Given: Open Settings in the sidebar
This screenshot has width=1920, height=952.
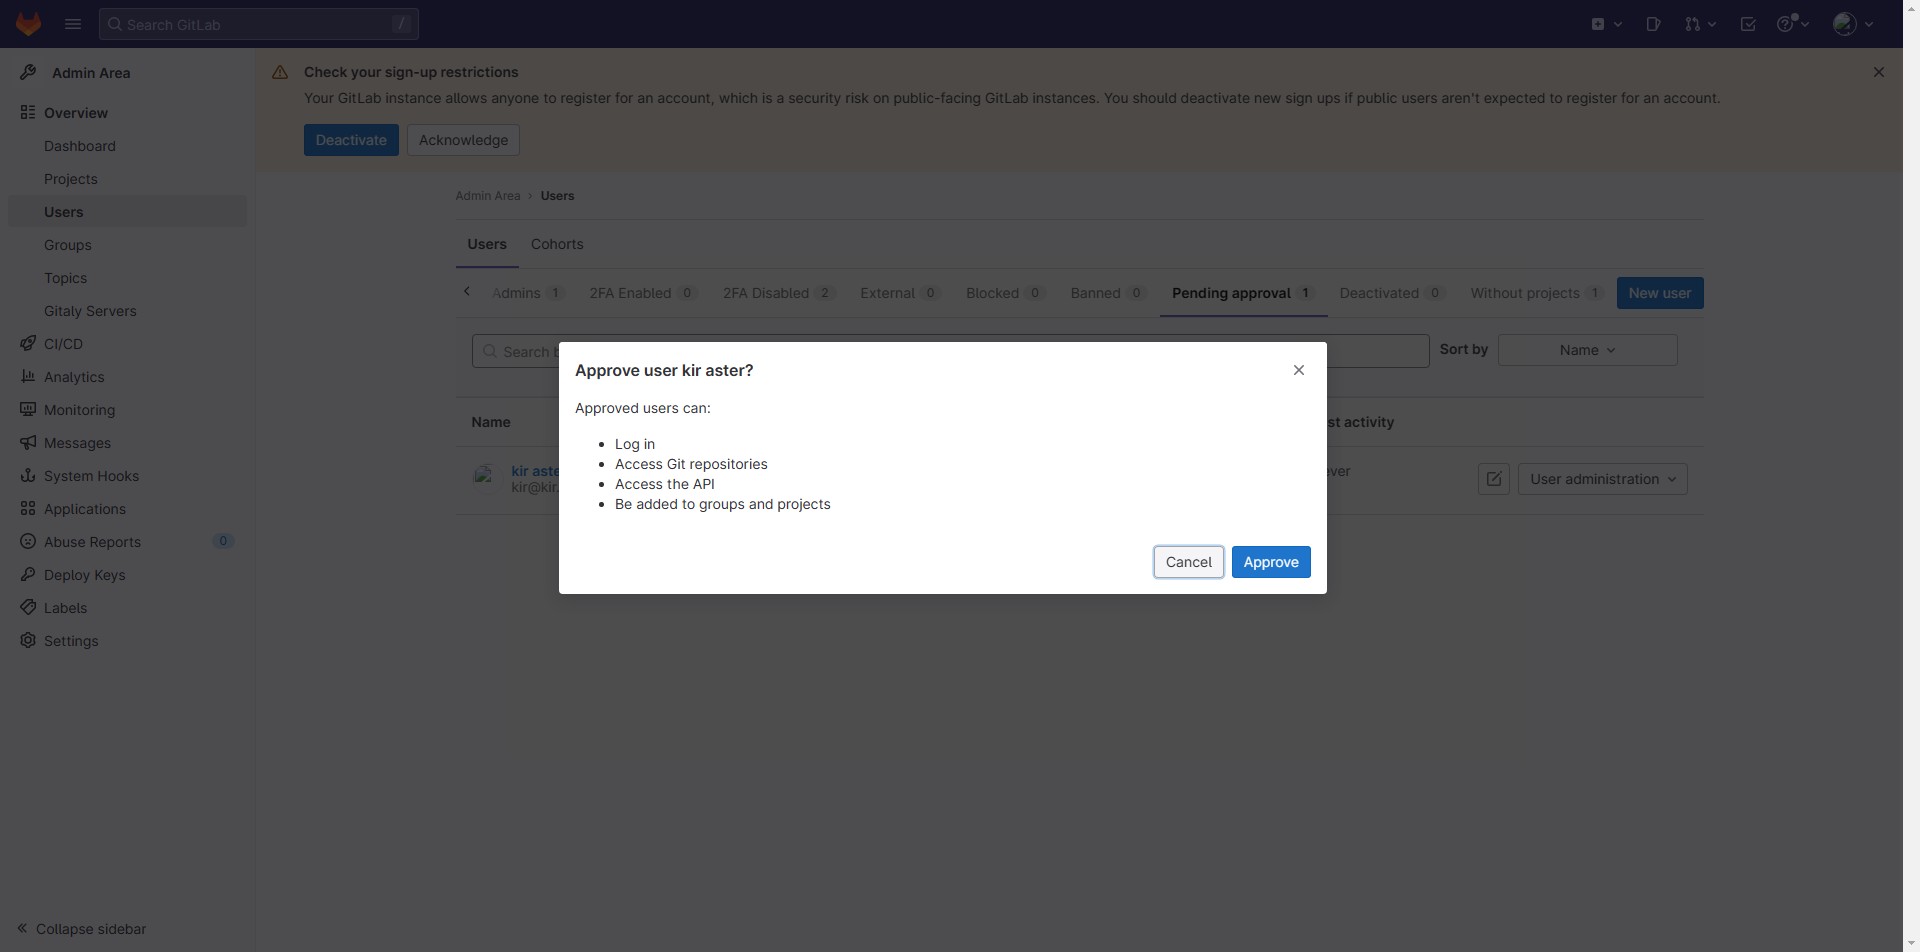Looking at the screenshot, I should click(x=127, y=641).
